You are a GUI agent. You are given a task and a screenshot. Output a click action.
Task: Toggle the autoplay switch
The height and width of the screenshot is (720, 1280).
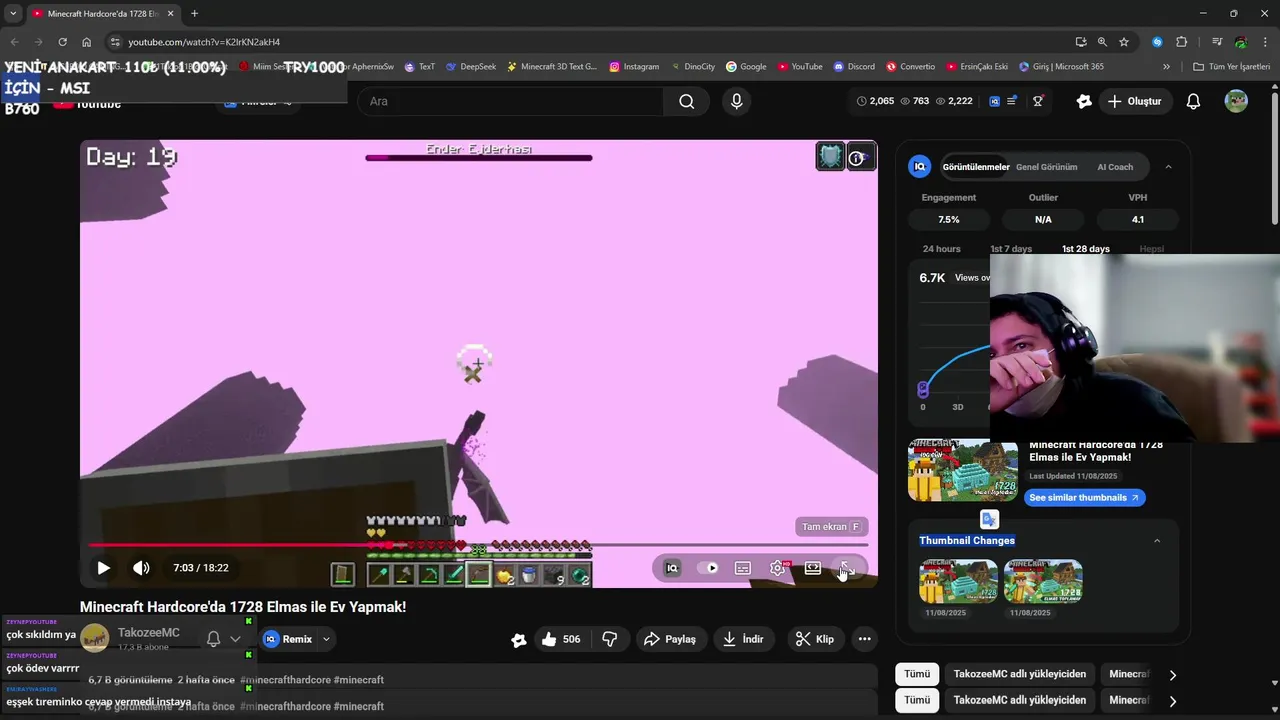(x=708, y=568)
